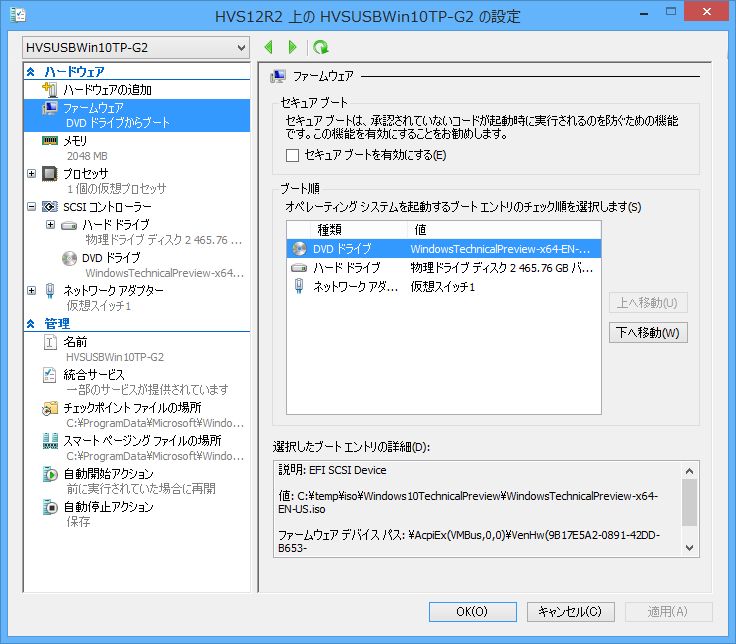
Task: Click the green forward arrow icon
Action: [292, 47]
